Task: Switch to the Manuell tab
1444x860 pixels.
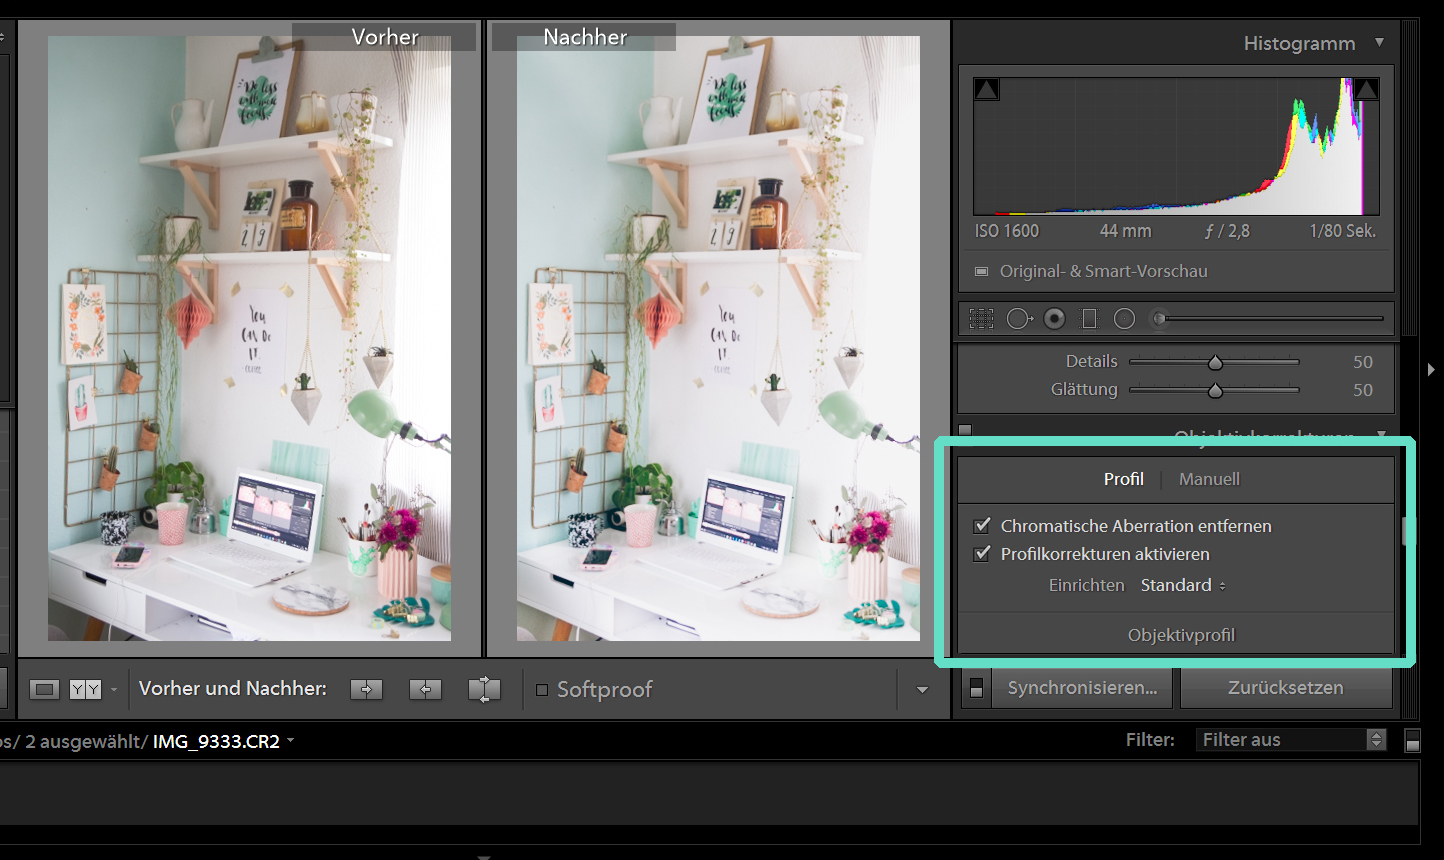Action: [x=1209, y=480]
